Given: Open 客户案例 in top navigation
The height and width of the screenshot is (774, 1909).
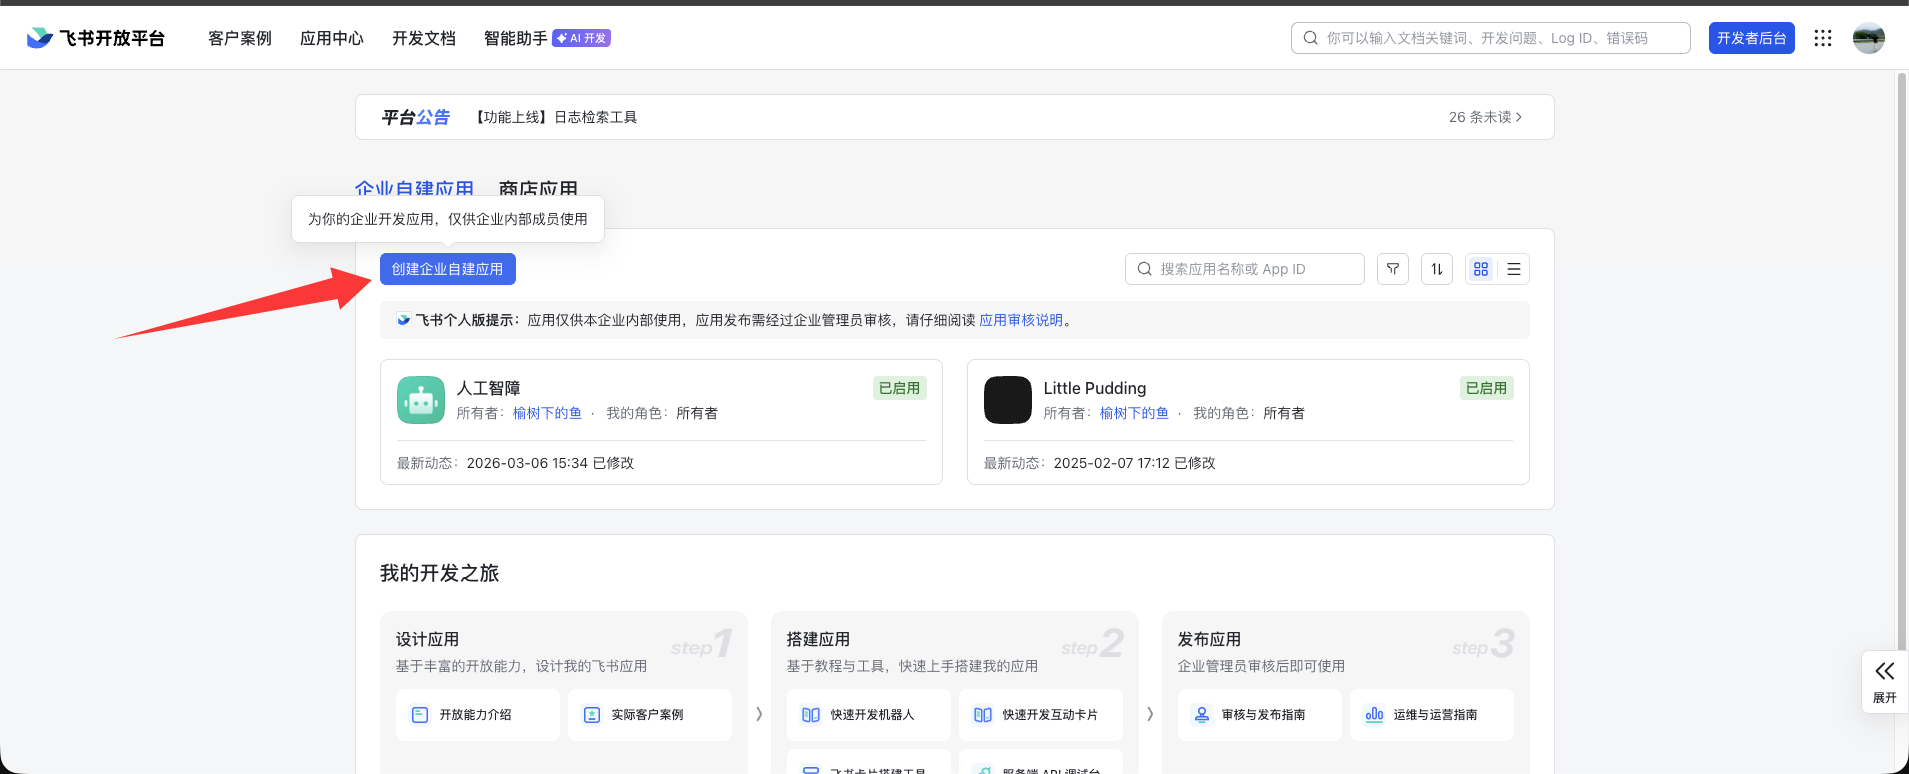Looking at the screenshot, I should (x=240, y=38).
